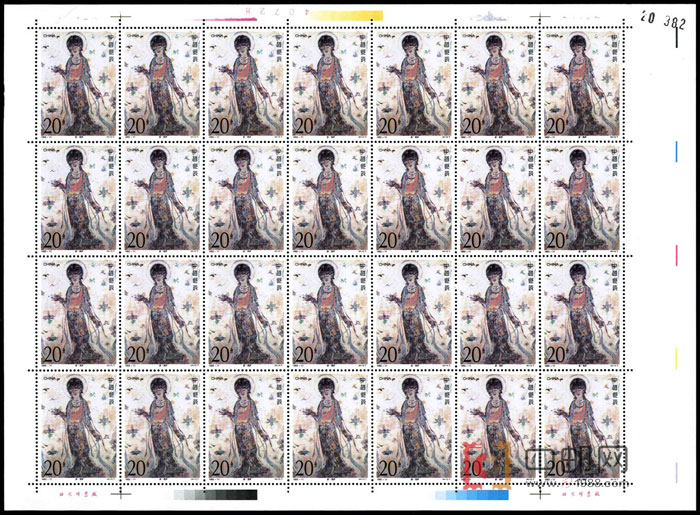
Task: Select the fourth stamp in the second row
Action: tap(327, 197)
